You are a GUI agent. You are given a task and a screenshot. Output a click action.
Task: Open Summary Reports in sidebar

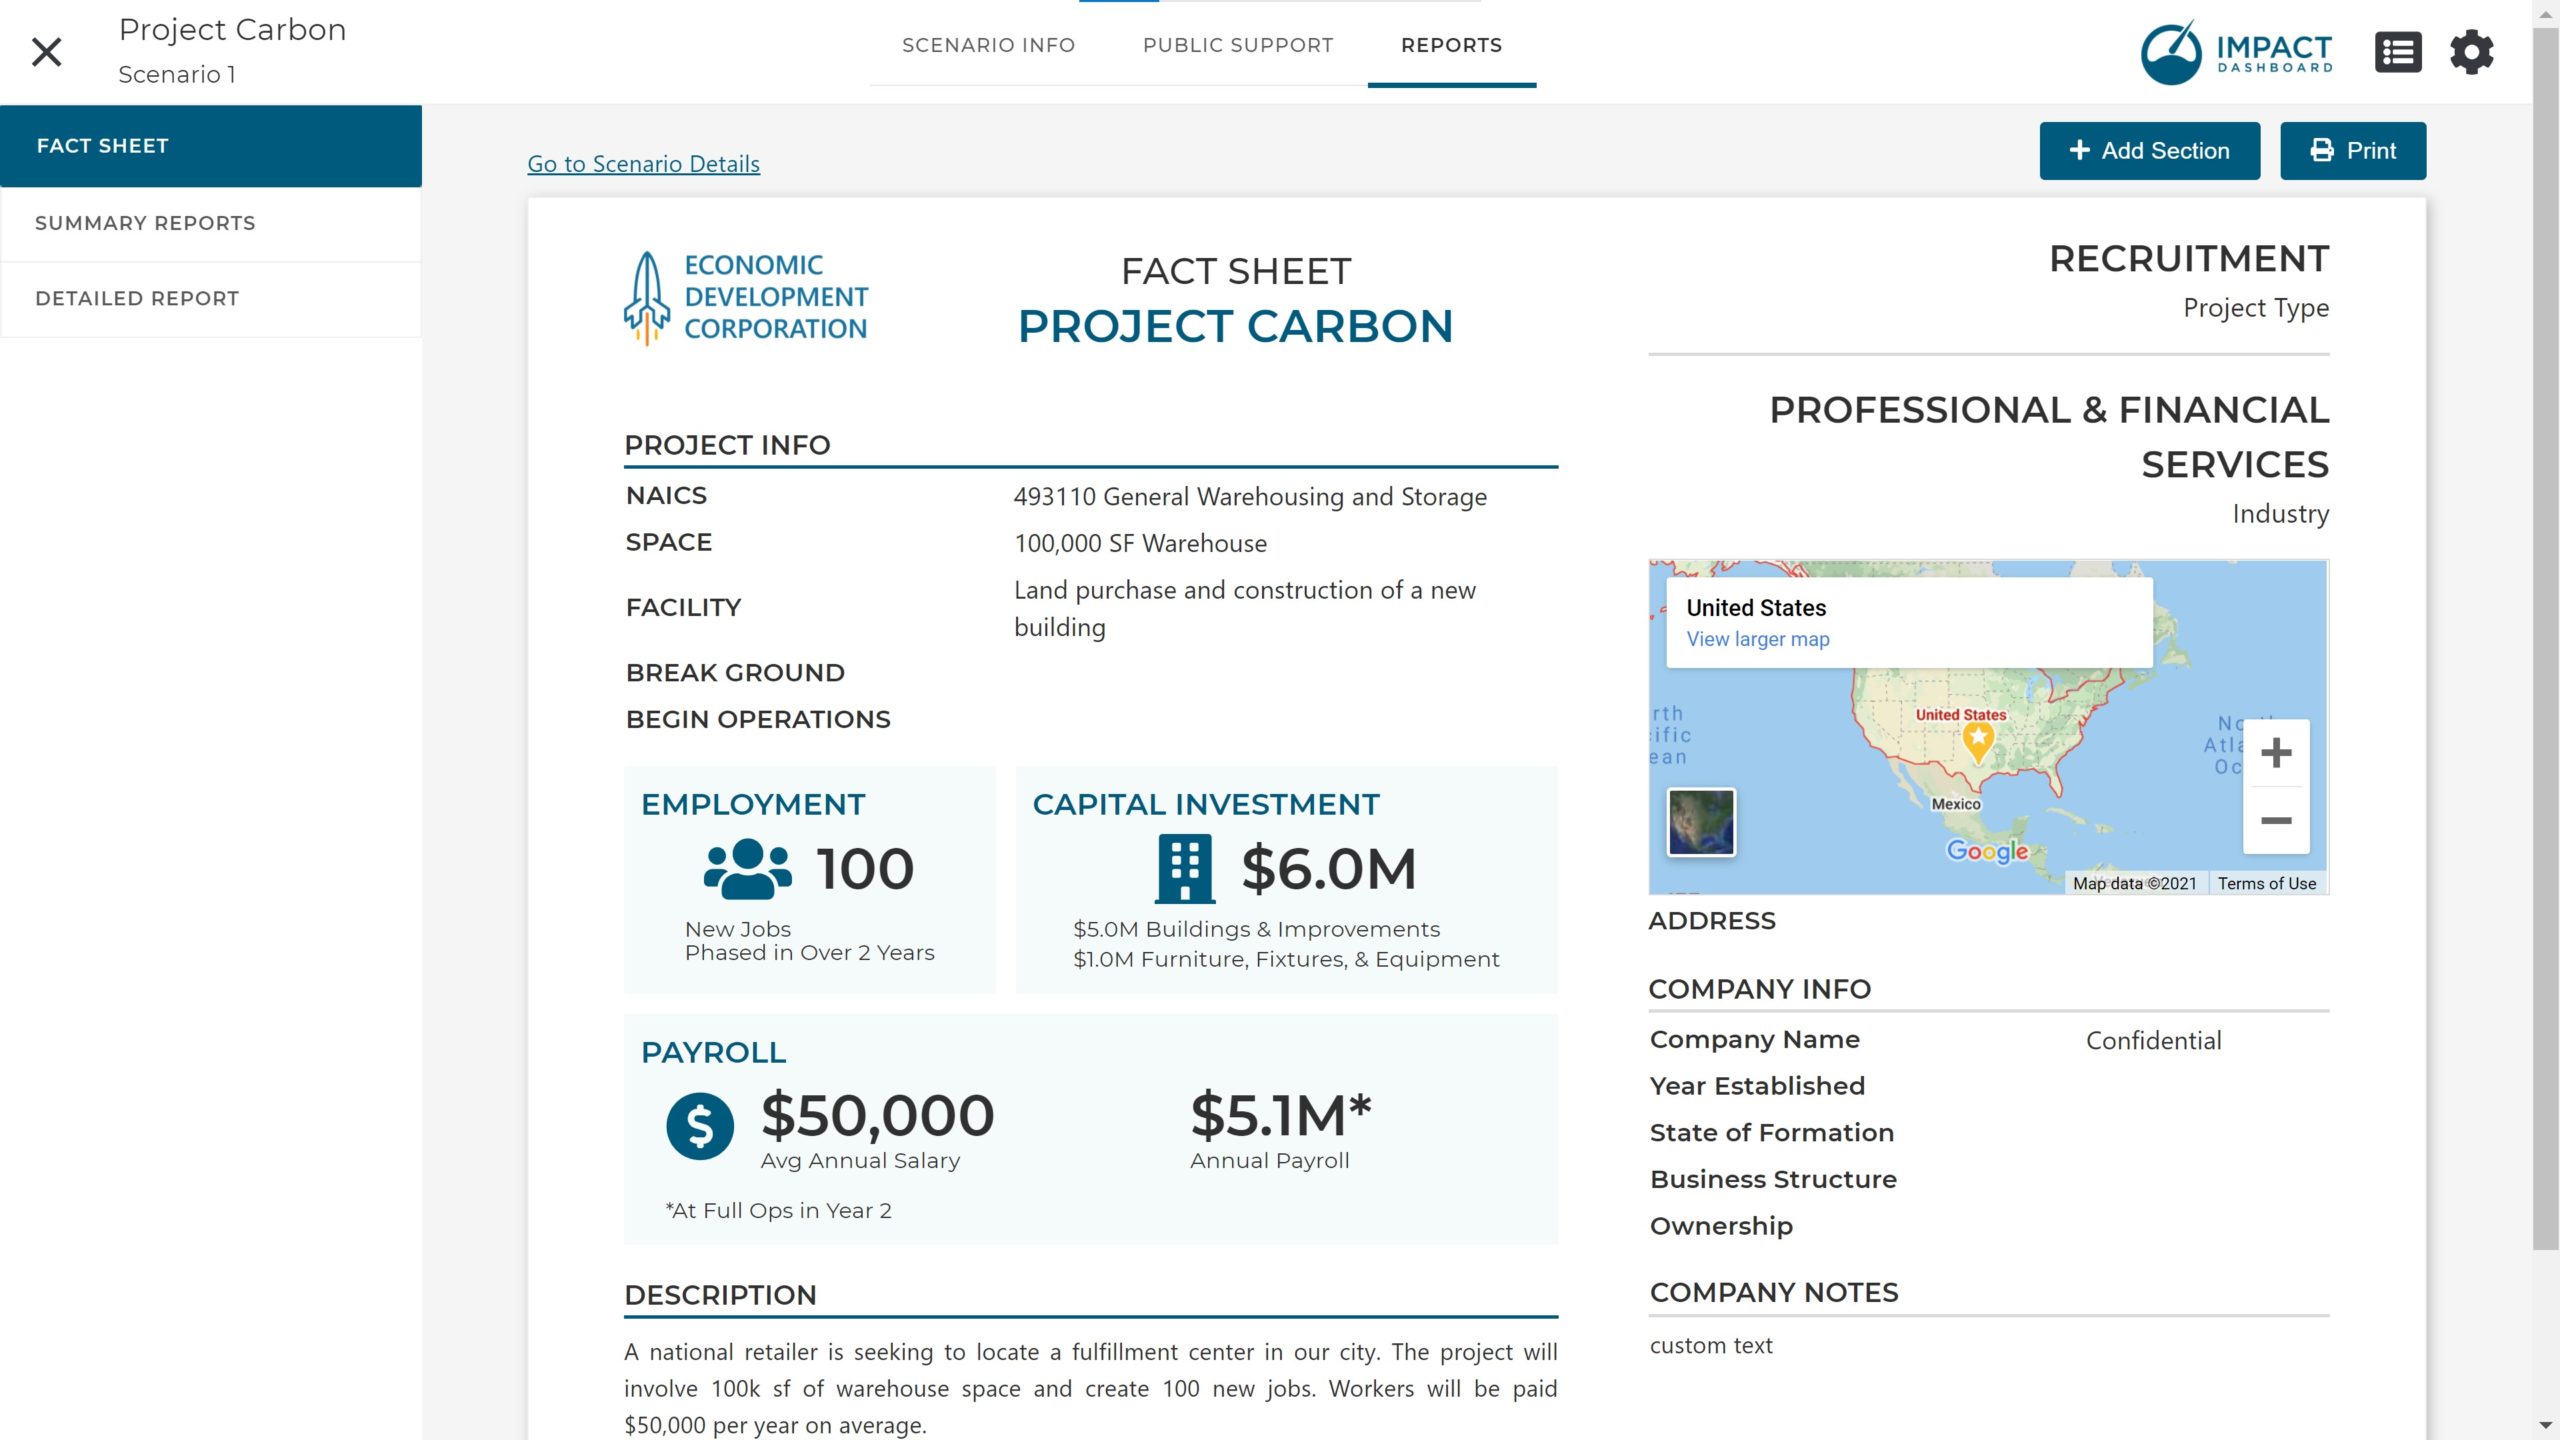point(145,223)
